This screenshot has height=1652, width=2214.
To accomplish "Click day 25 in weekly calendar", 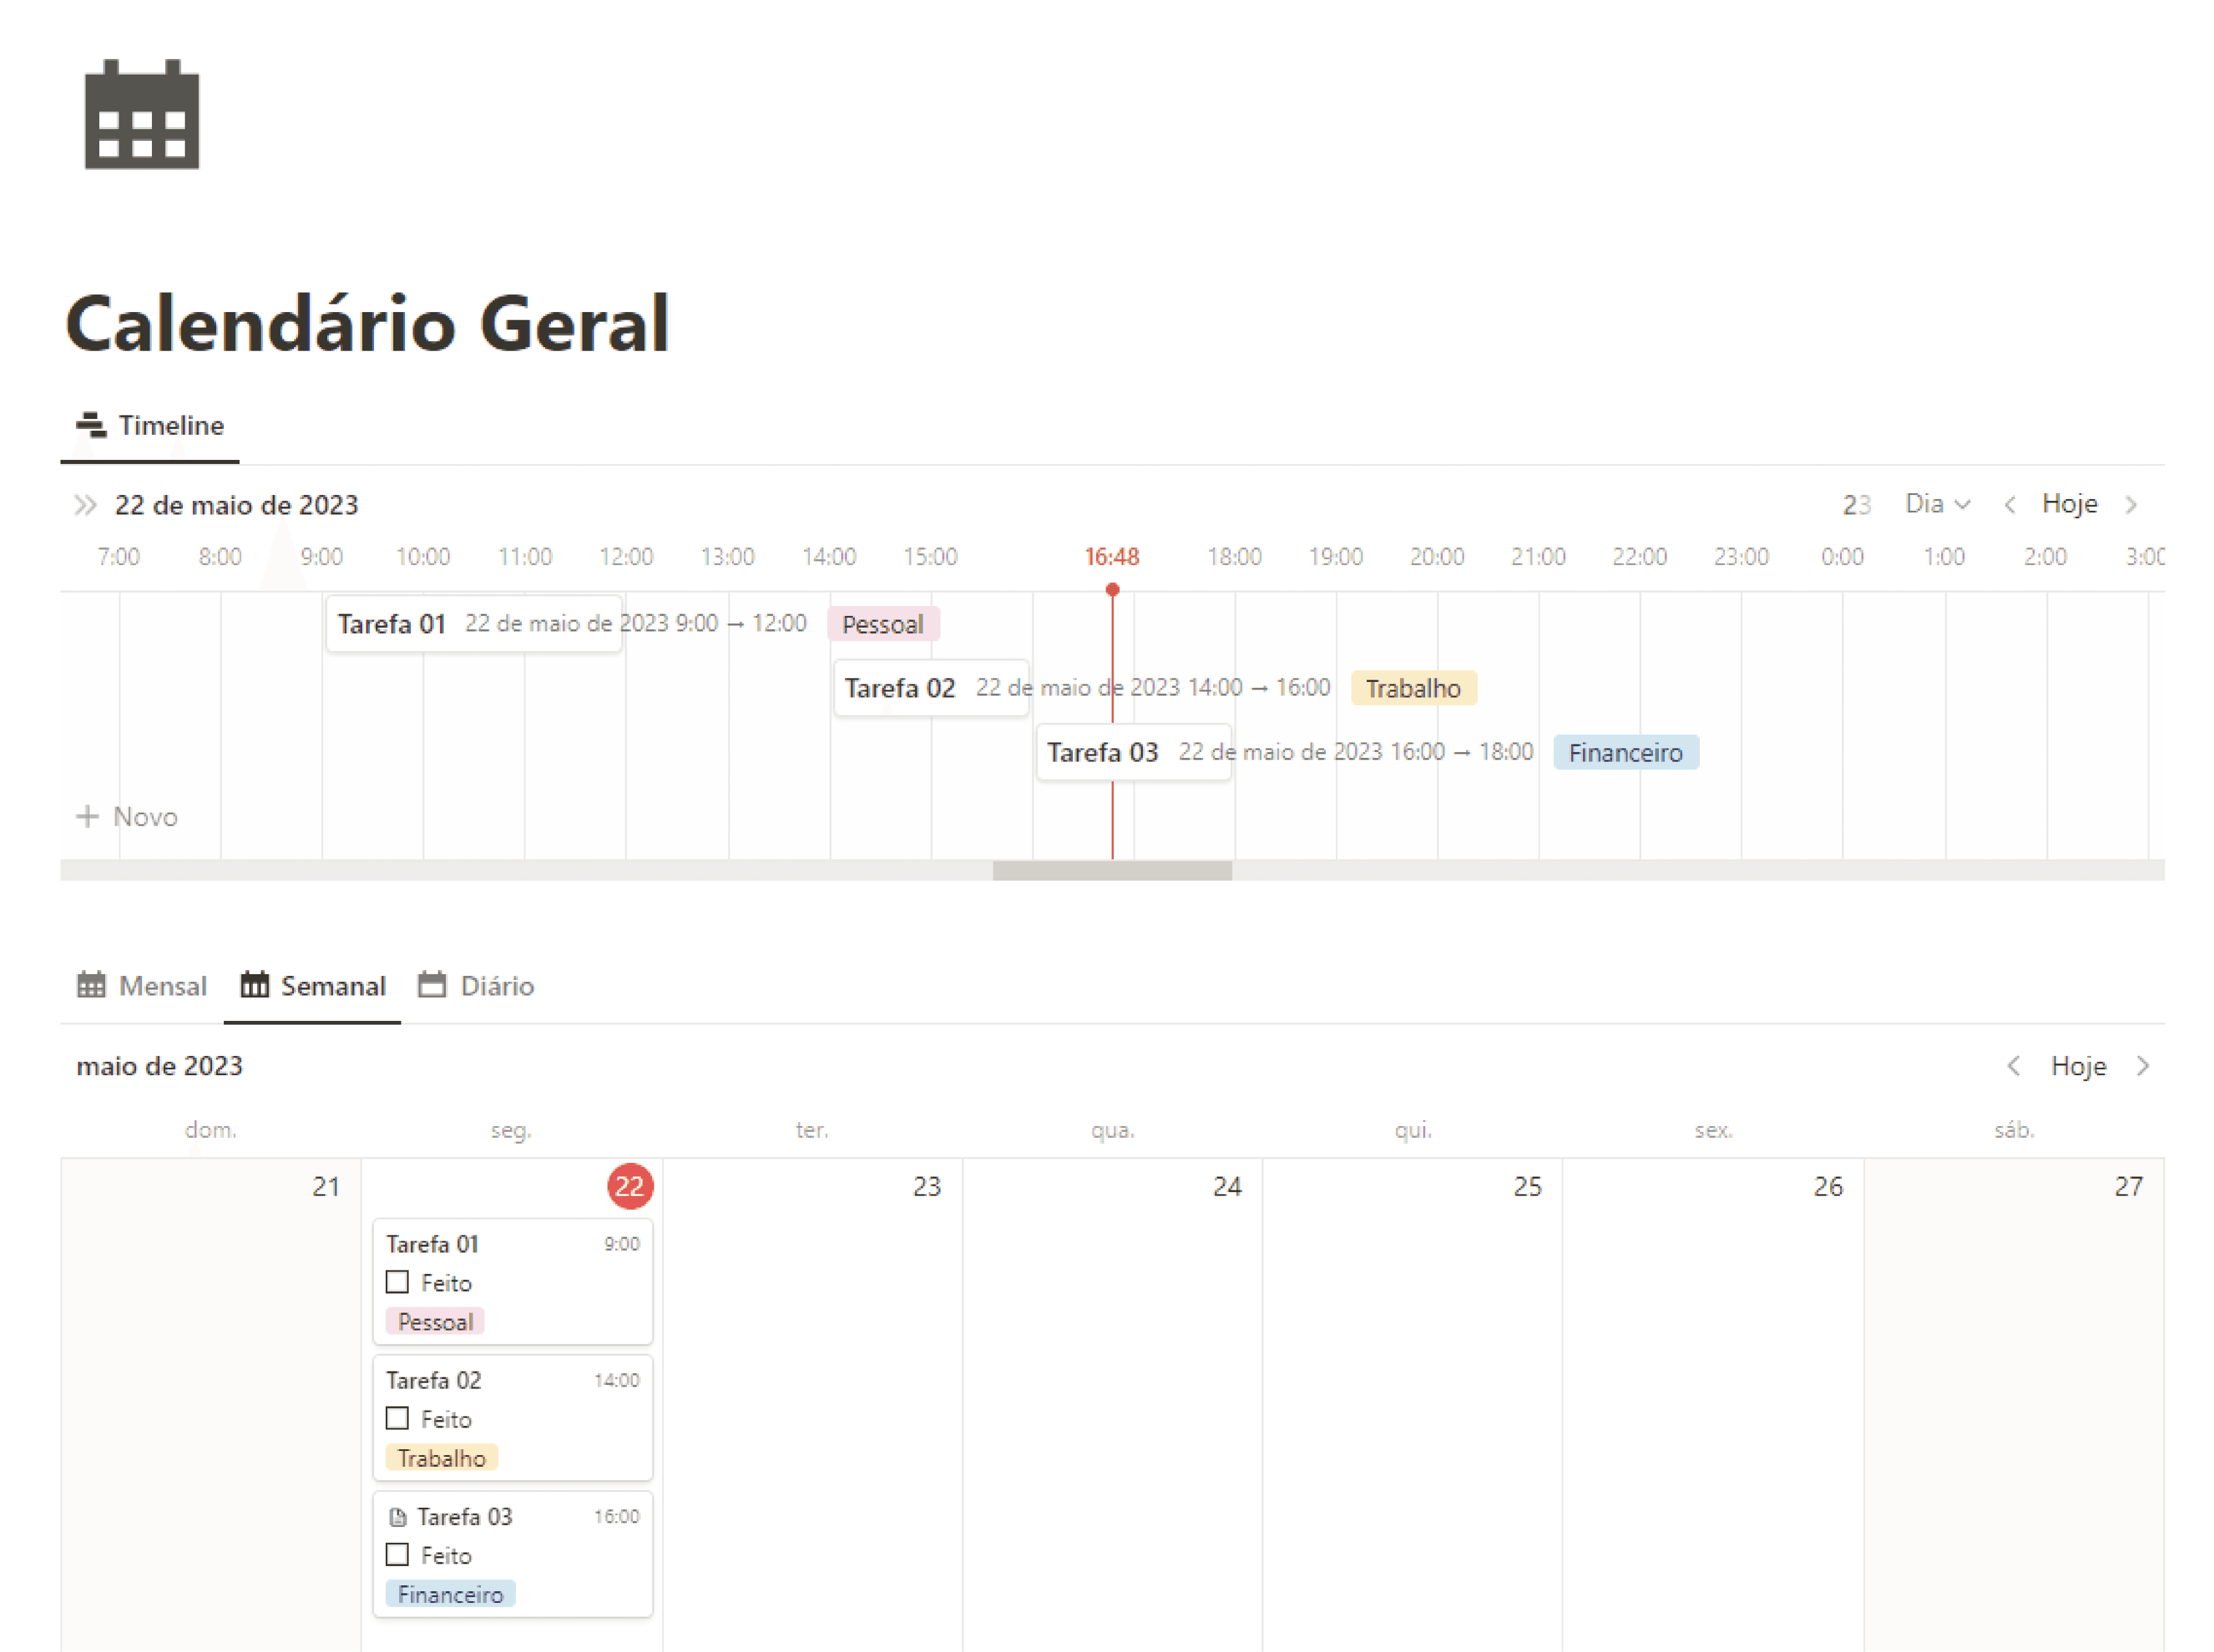I will pyautogui.click(x=1527, y=1186).
